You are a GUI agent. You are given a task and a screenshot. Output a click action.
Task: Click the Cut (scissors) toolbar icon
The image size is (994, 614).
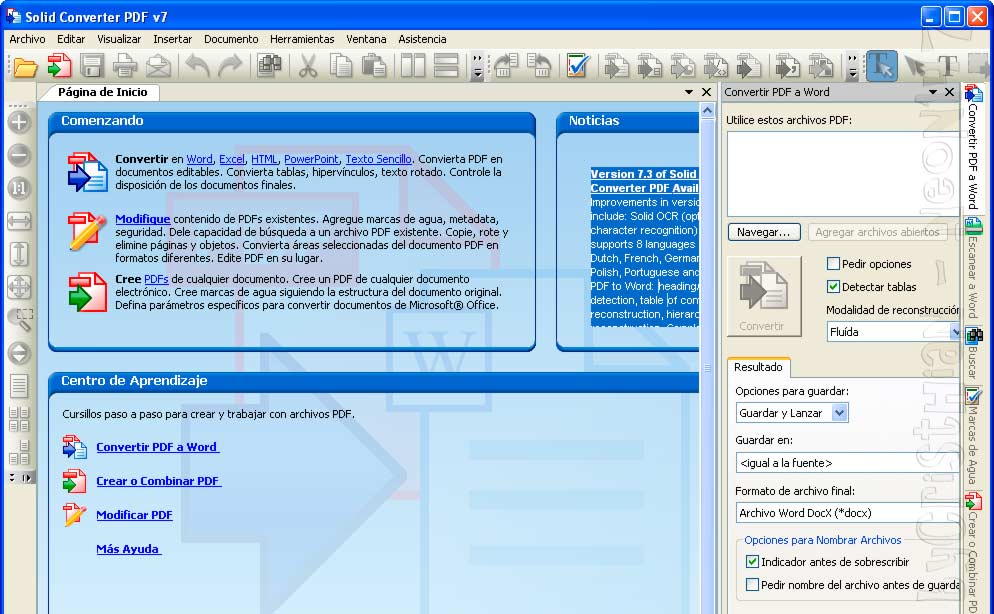pos(308,65)
